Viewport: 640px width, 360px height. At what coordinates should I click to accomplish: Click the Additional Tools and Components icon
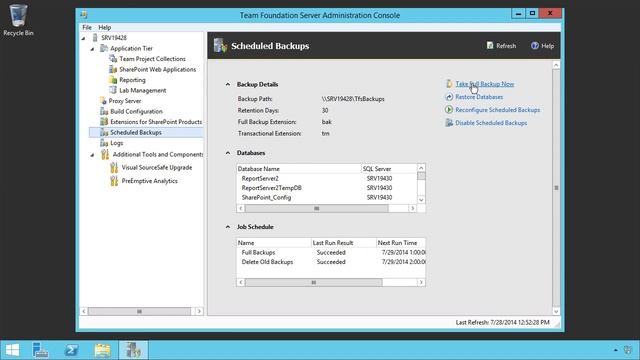pyautogui.click(x=105, y=154)
